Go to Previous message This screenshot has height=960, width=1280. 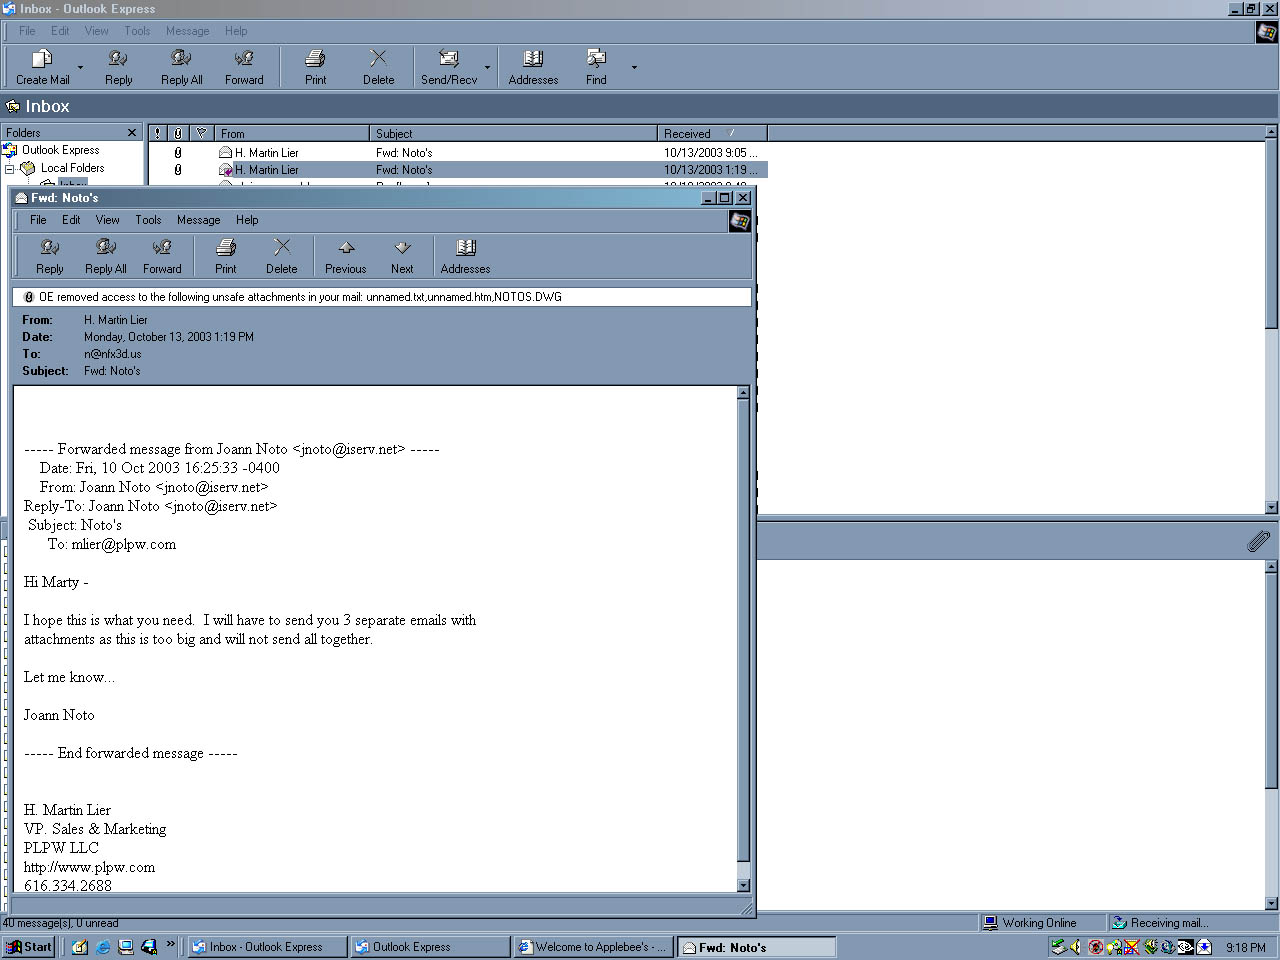pyautogui.click(x=345, y=256)
